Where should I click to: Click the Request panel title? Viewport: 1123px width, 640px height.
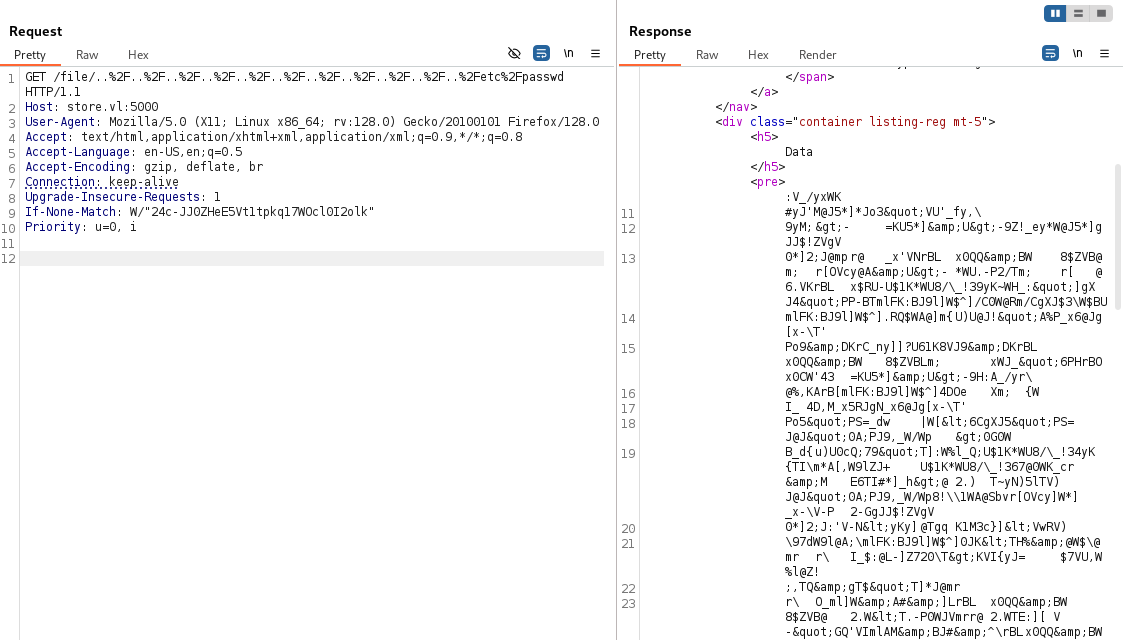tap(36, 31)
